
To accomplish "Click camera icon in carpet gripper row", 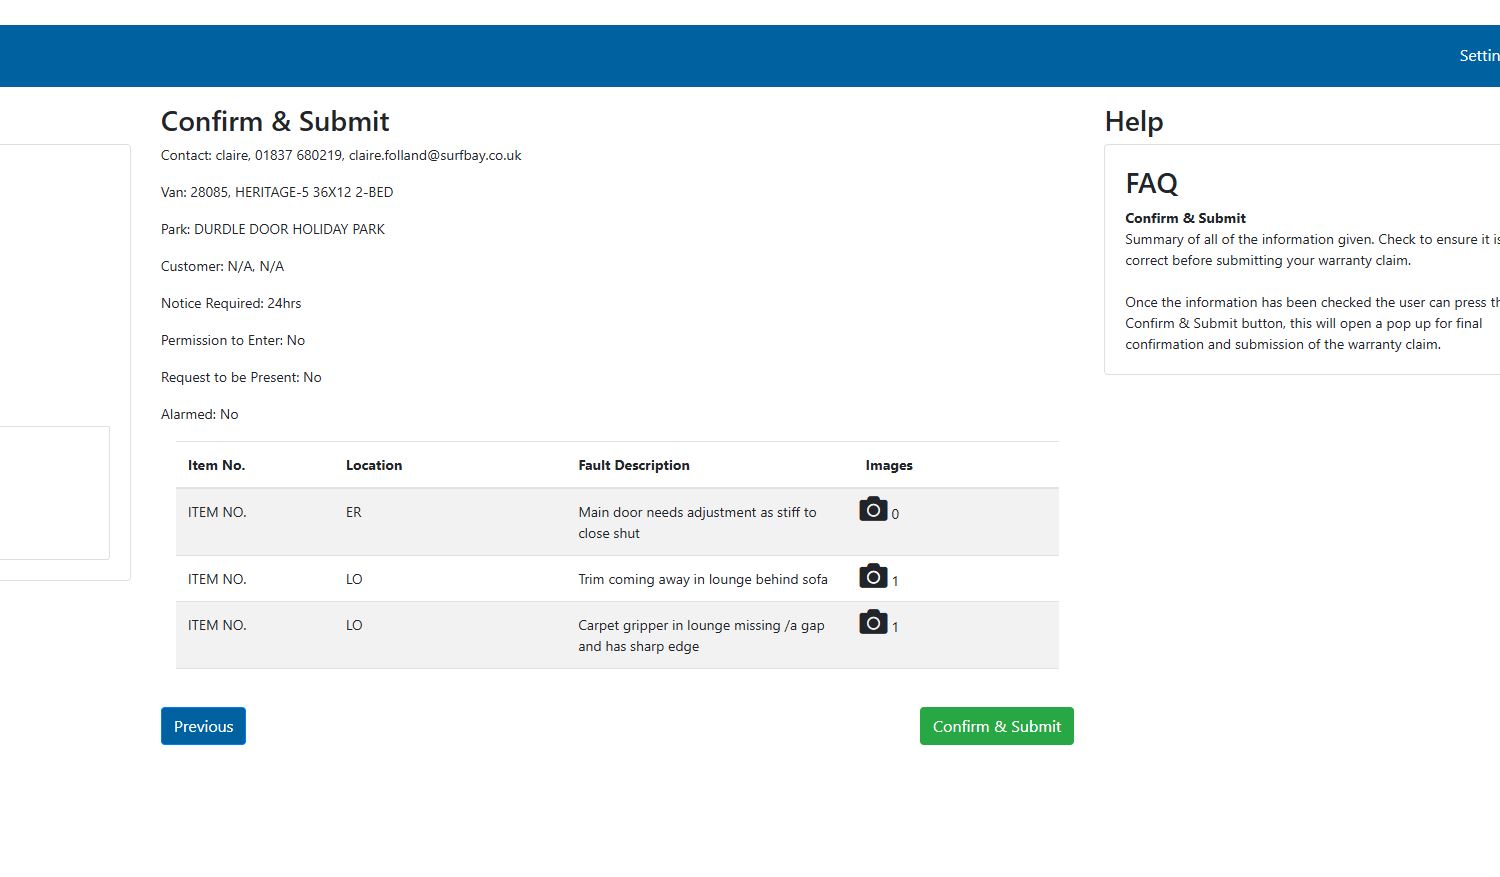I will tap(873, 623).
